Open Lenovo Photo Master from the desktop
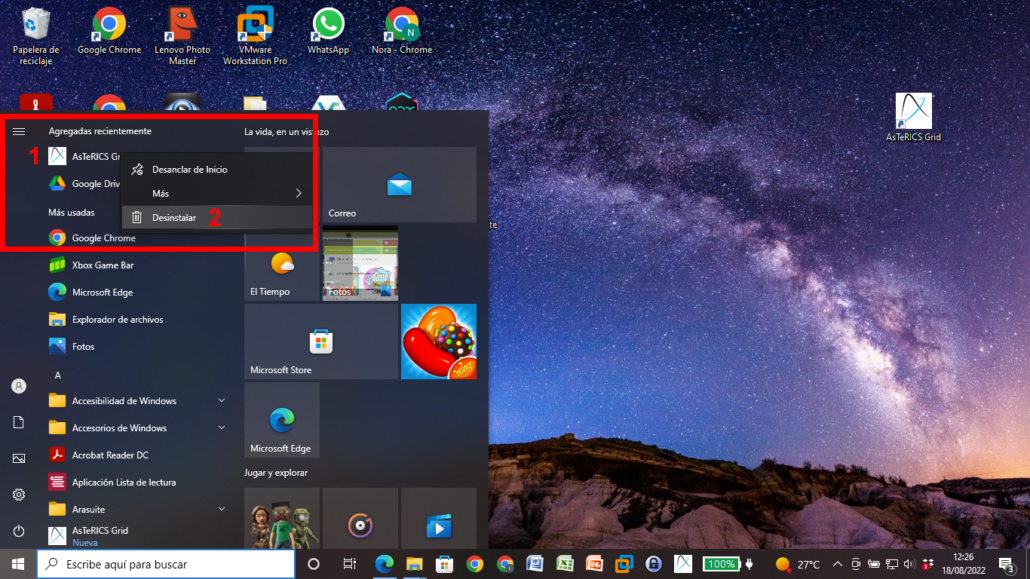1030x579 pixels. 181,25
